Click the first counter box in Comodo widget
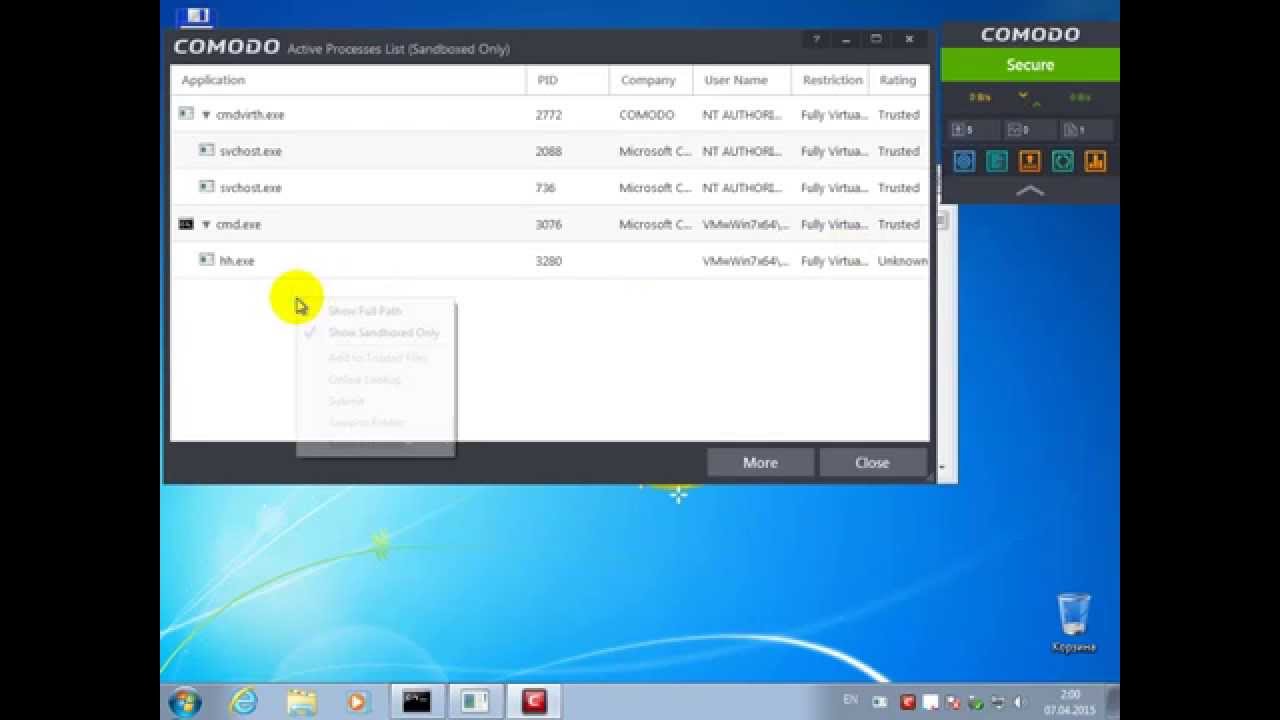The width and height of the screenshot is (1280, 720). [974, 130]
